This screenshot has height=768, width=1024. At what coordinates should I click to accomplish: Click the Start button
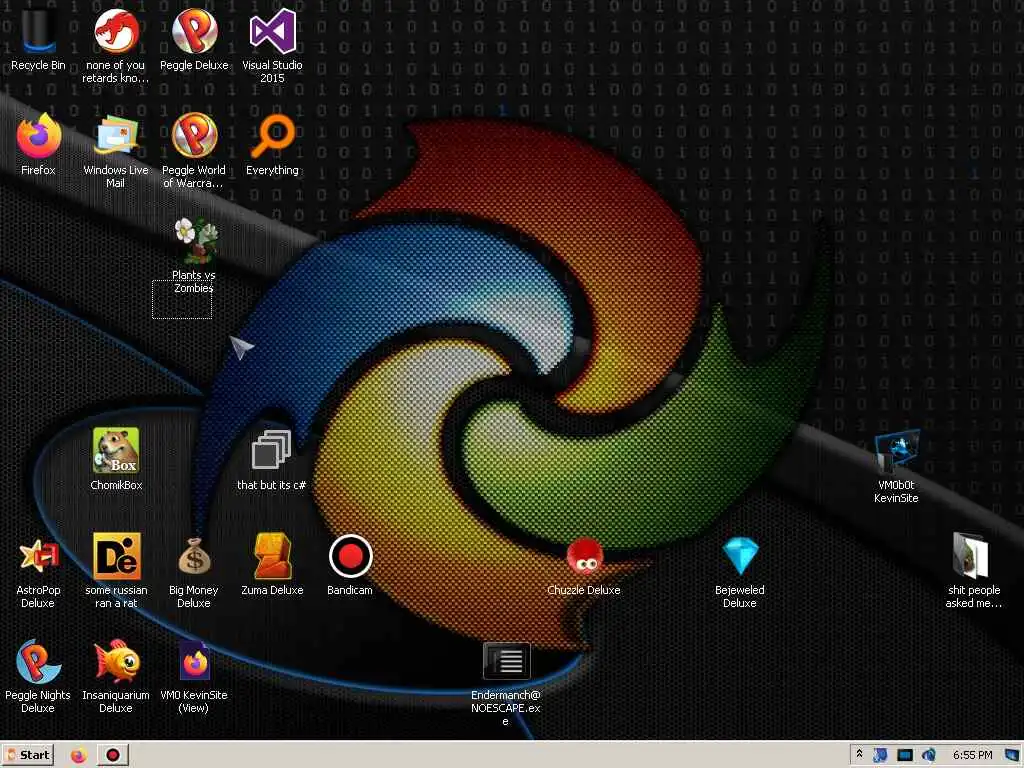pos(28,755)
